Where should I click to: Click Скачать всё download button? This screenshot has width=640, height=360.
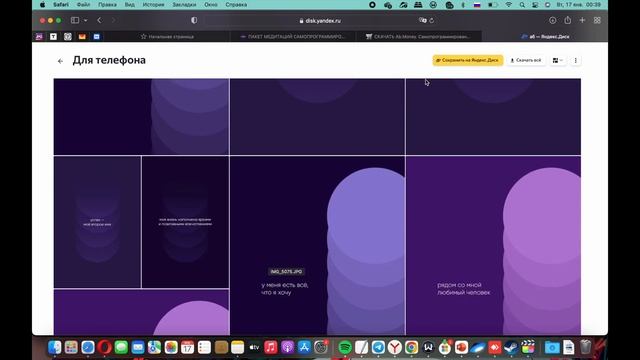tap(526, 60)
